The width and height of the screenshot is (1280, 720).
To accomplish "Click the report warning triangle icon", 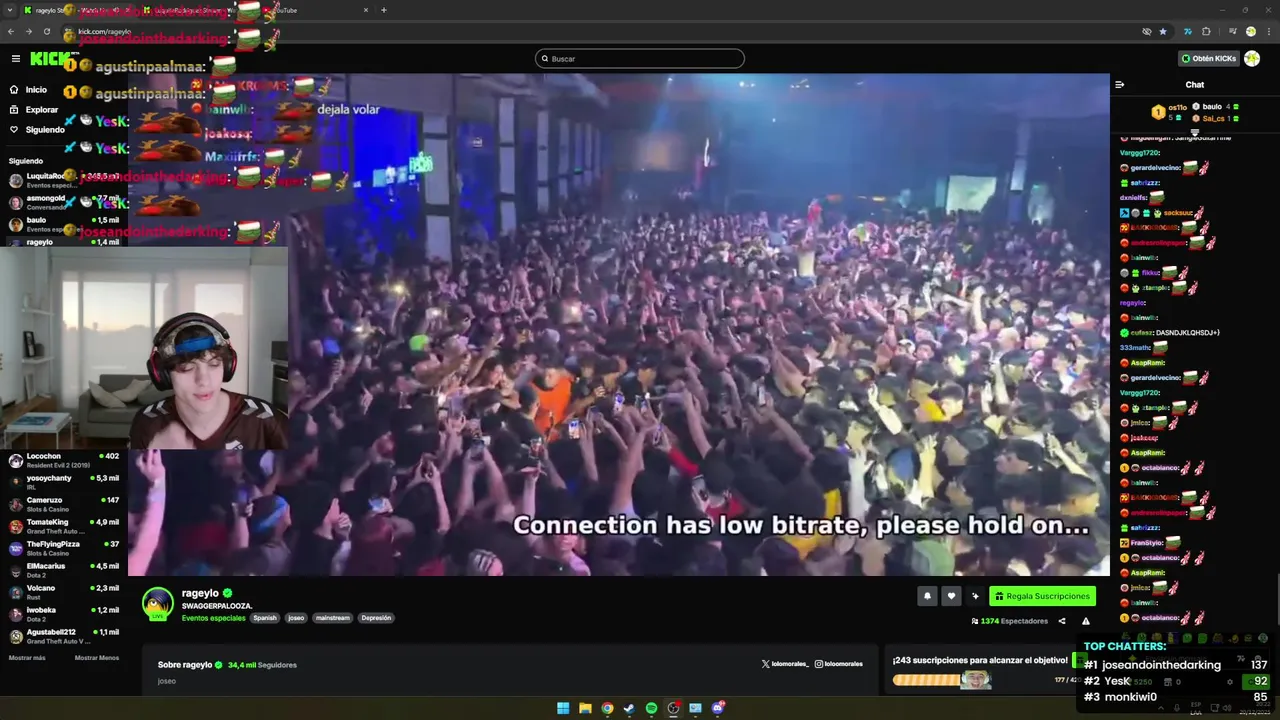I will point(1086,621).
